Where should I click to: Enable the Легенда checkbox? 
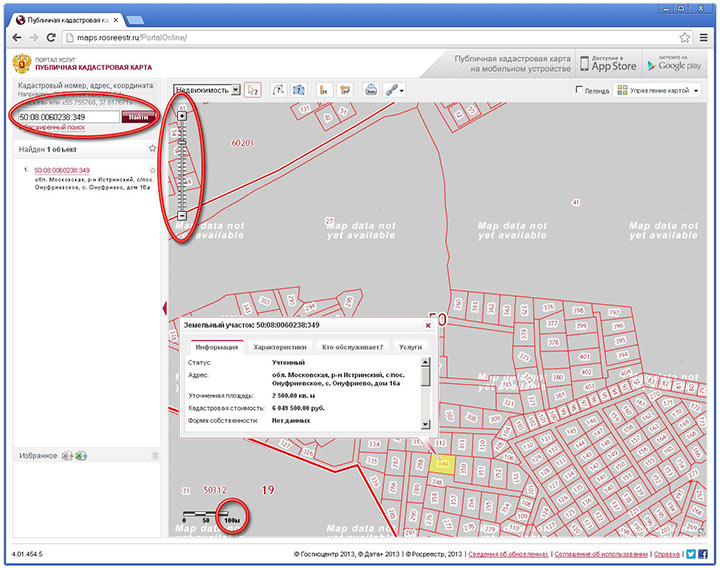point(580,90)
